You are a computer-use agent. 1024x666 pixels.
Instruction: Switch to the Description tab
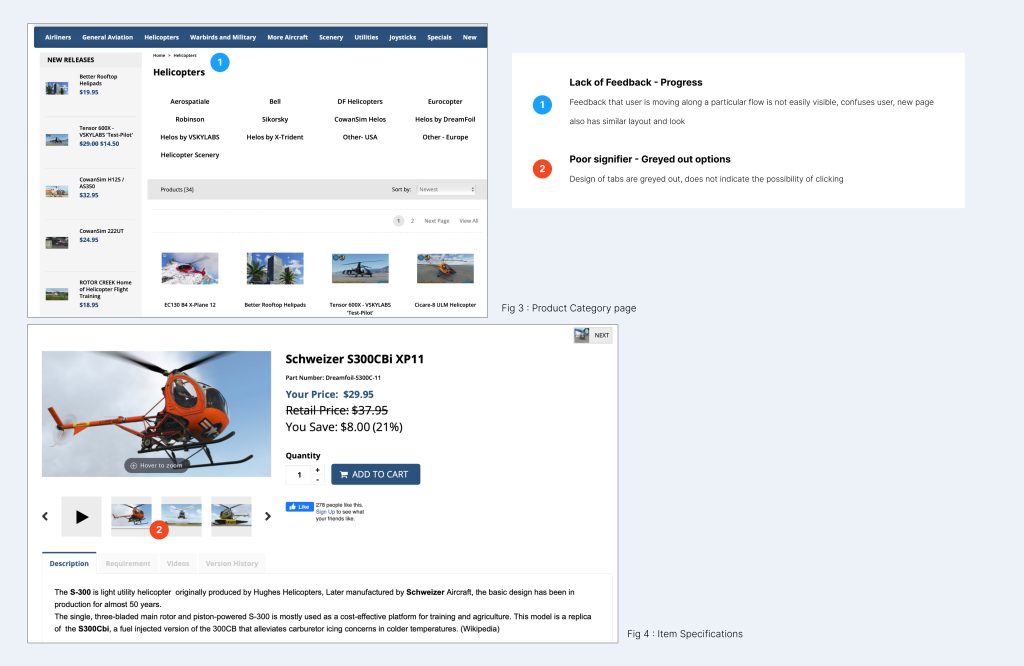(69, 563)
